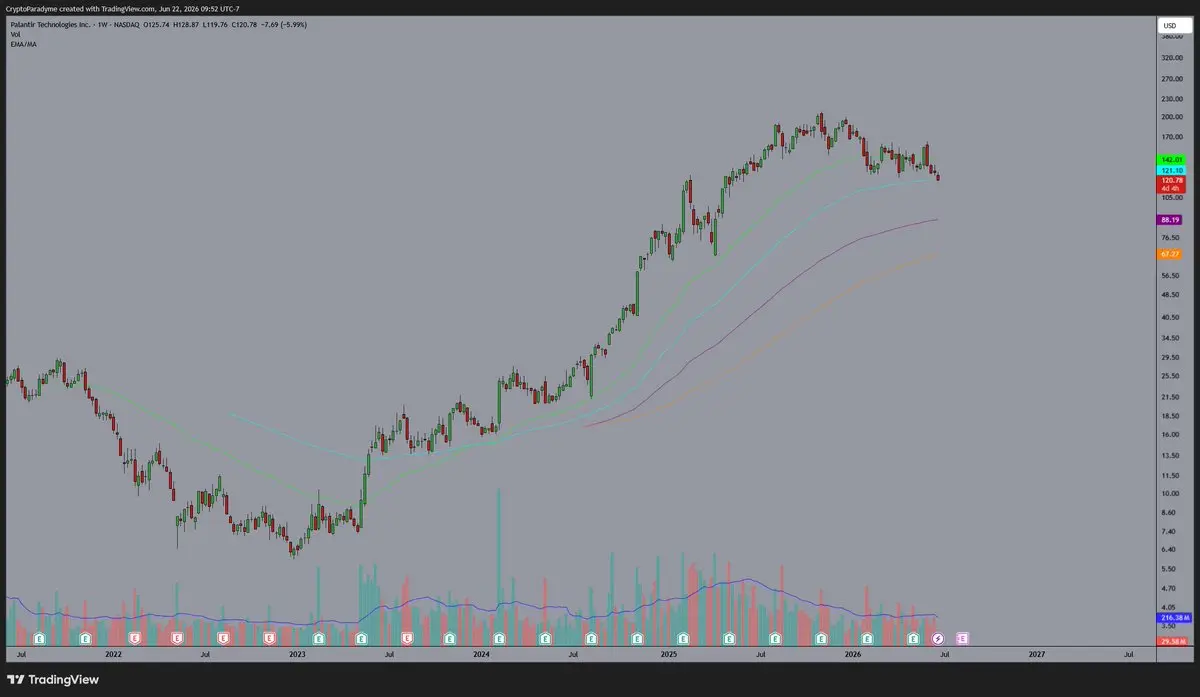Screen dimensions: 1200x697
Task: Click 2026 on the time axis
Action: (x=853, y=654)
